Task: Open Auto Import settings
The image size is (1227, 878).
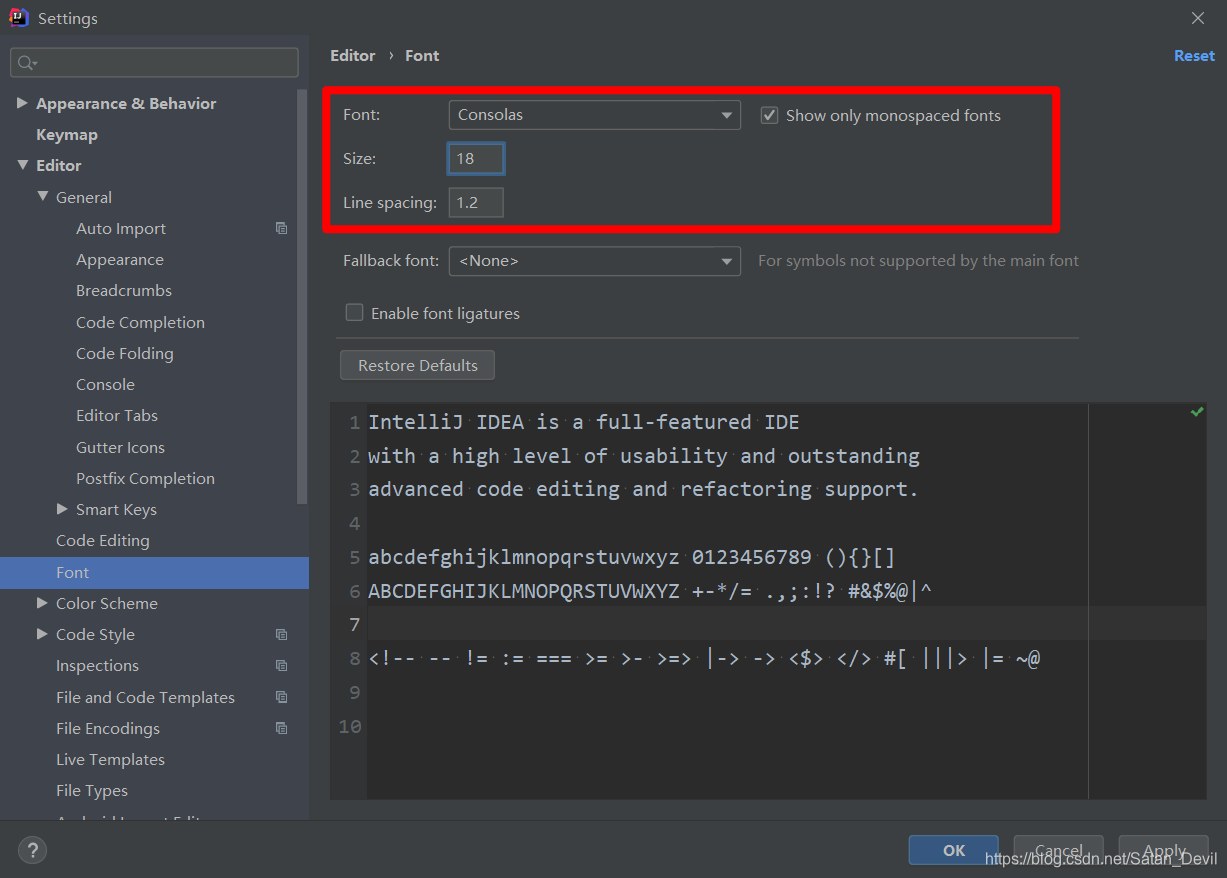Action: 121,228
